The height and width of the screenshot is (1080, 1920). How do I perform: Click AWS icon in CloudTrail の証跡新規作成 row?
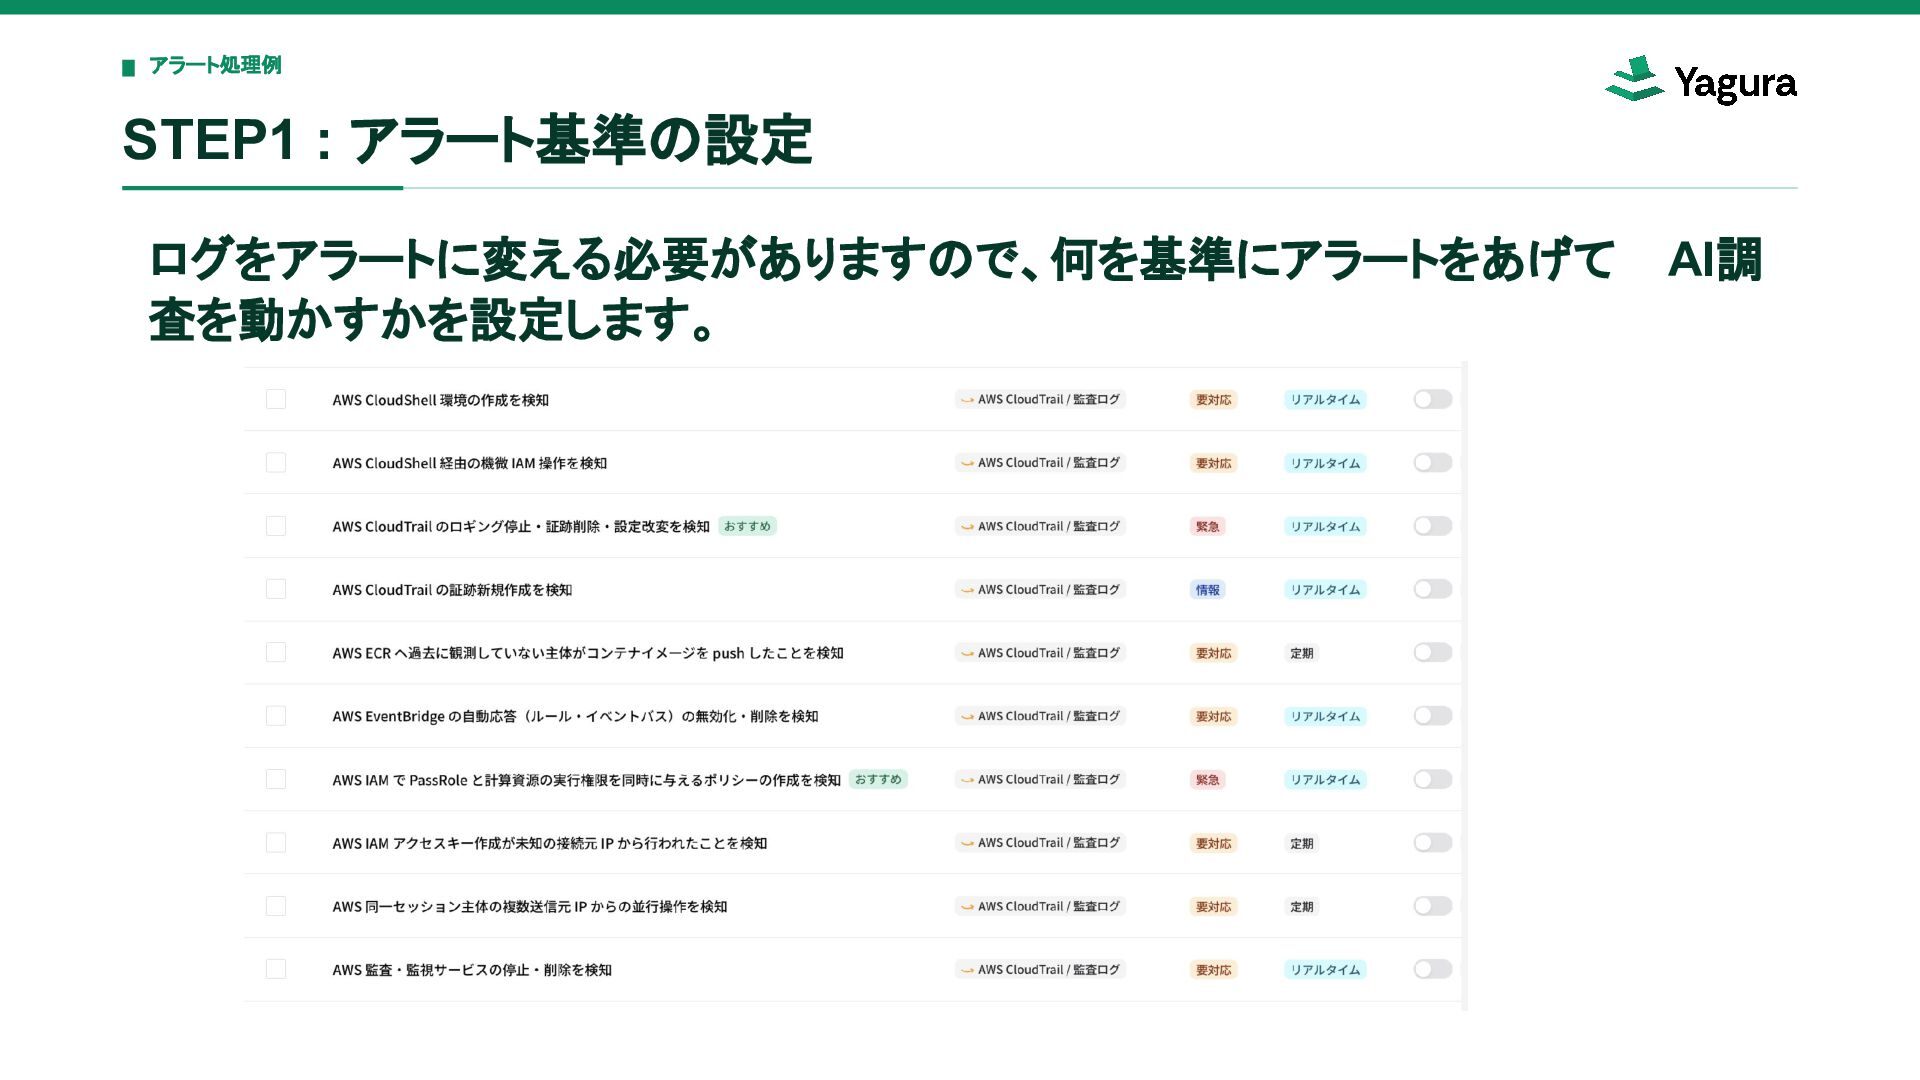tap(967, 590)
